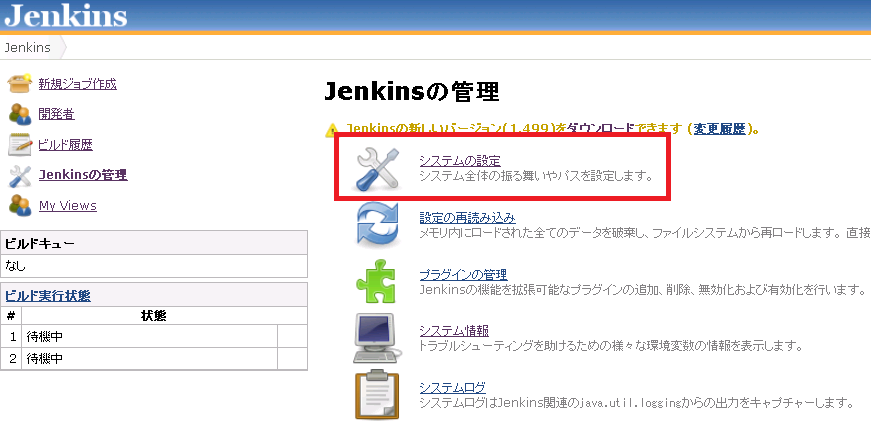Click the 開発者 people icon
The height and width of the screenshot is (424, 871).
point(20,114)
